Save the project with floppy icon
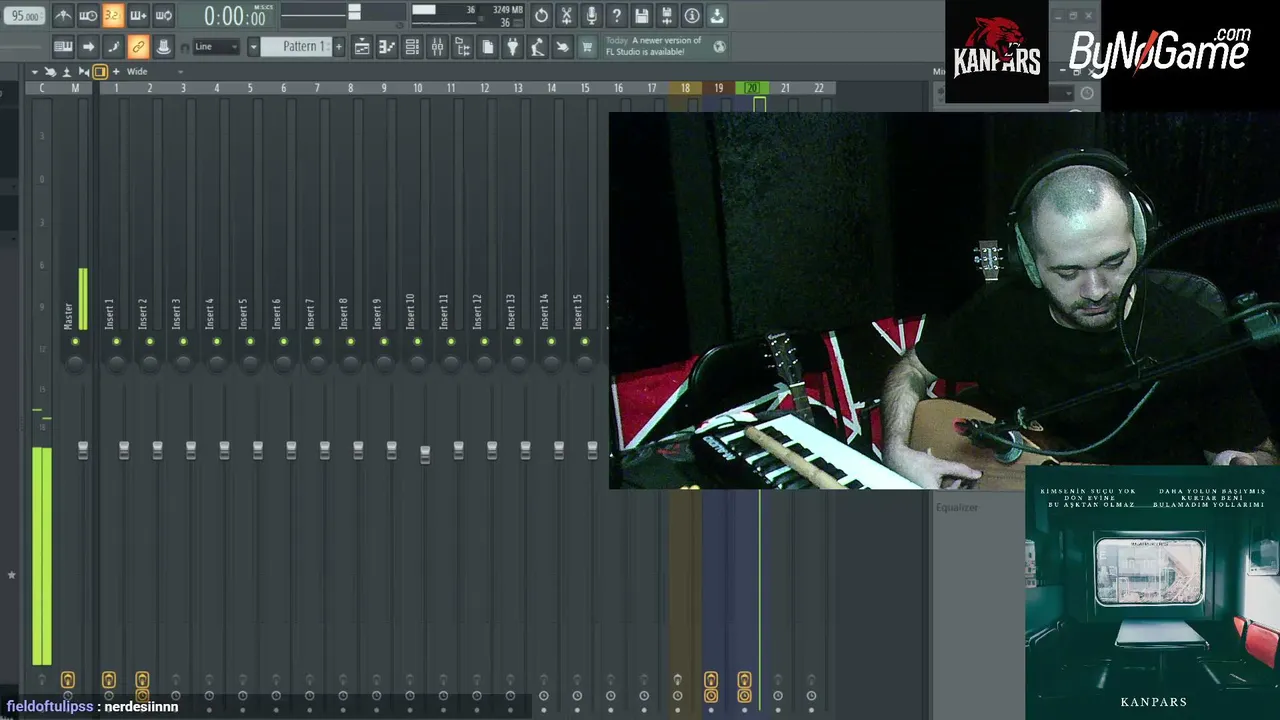Image resolution: width=1280 pixels, height=720 pixels. click(x=641, y=16)
